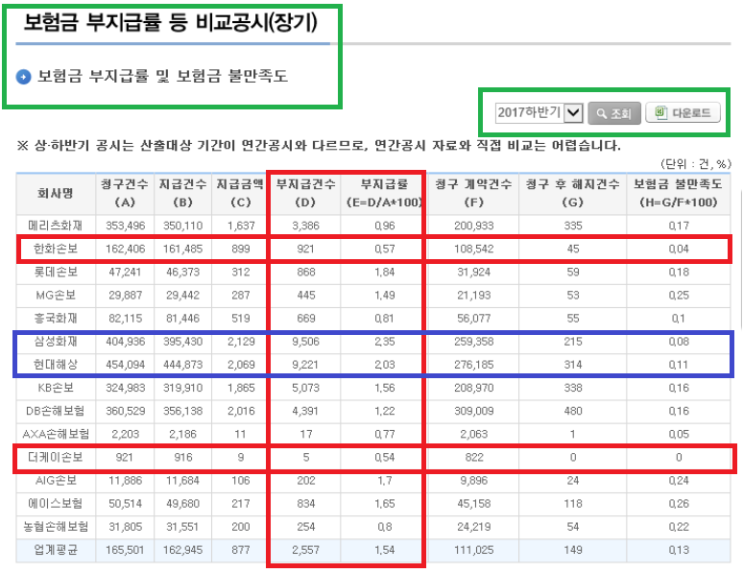Click KB손보 nonpayment count 5,073

[x=306, y=388]
